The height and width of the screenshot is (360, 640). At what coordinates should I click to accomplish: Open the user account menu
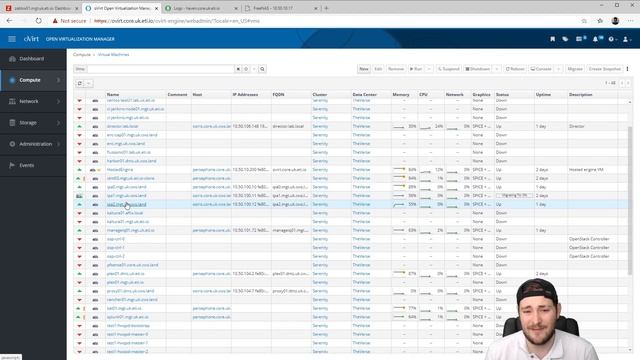(627, 39)
